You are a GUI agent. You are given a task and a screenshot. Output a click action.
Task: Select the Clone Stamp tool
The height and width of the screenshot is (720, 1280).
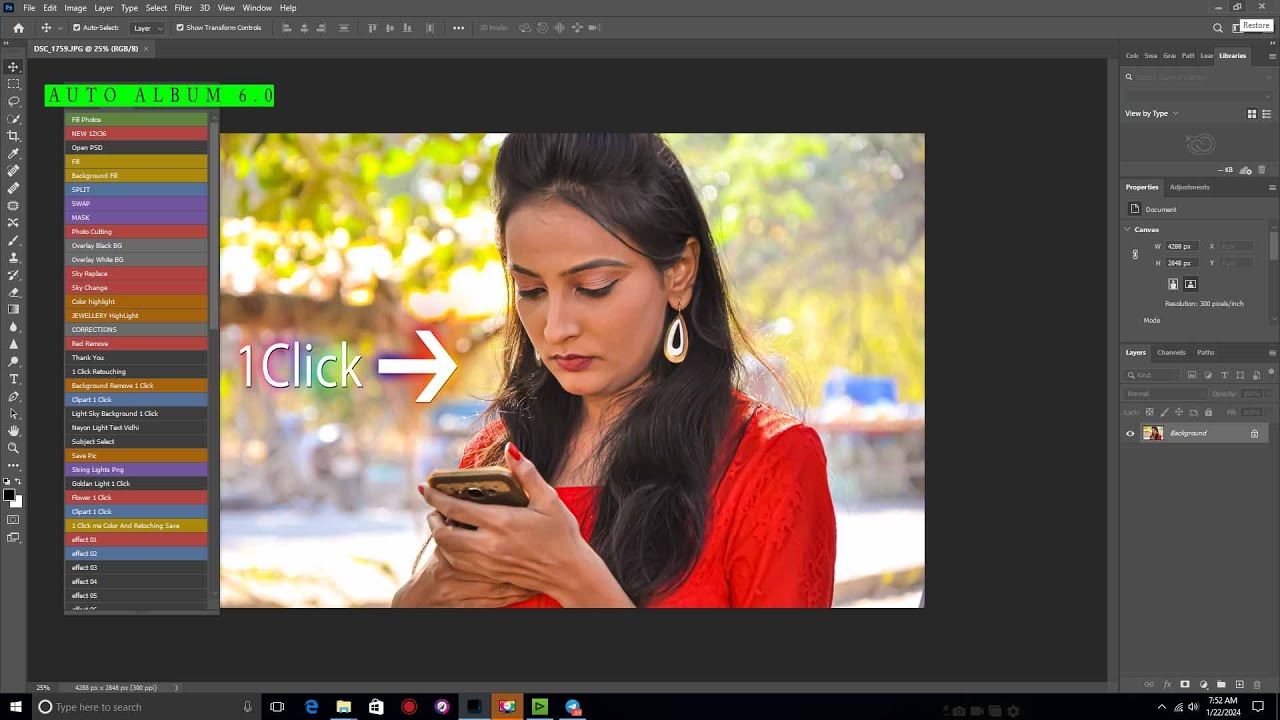13,258
